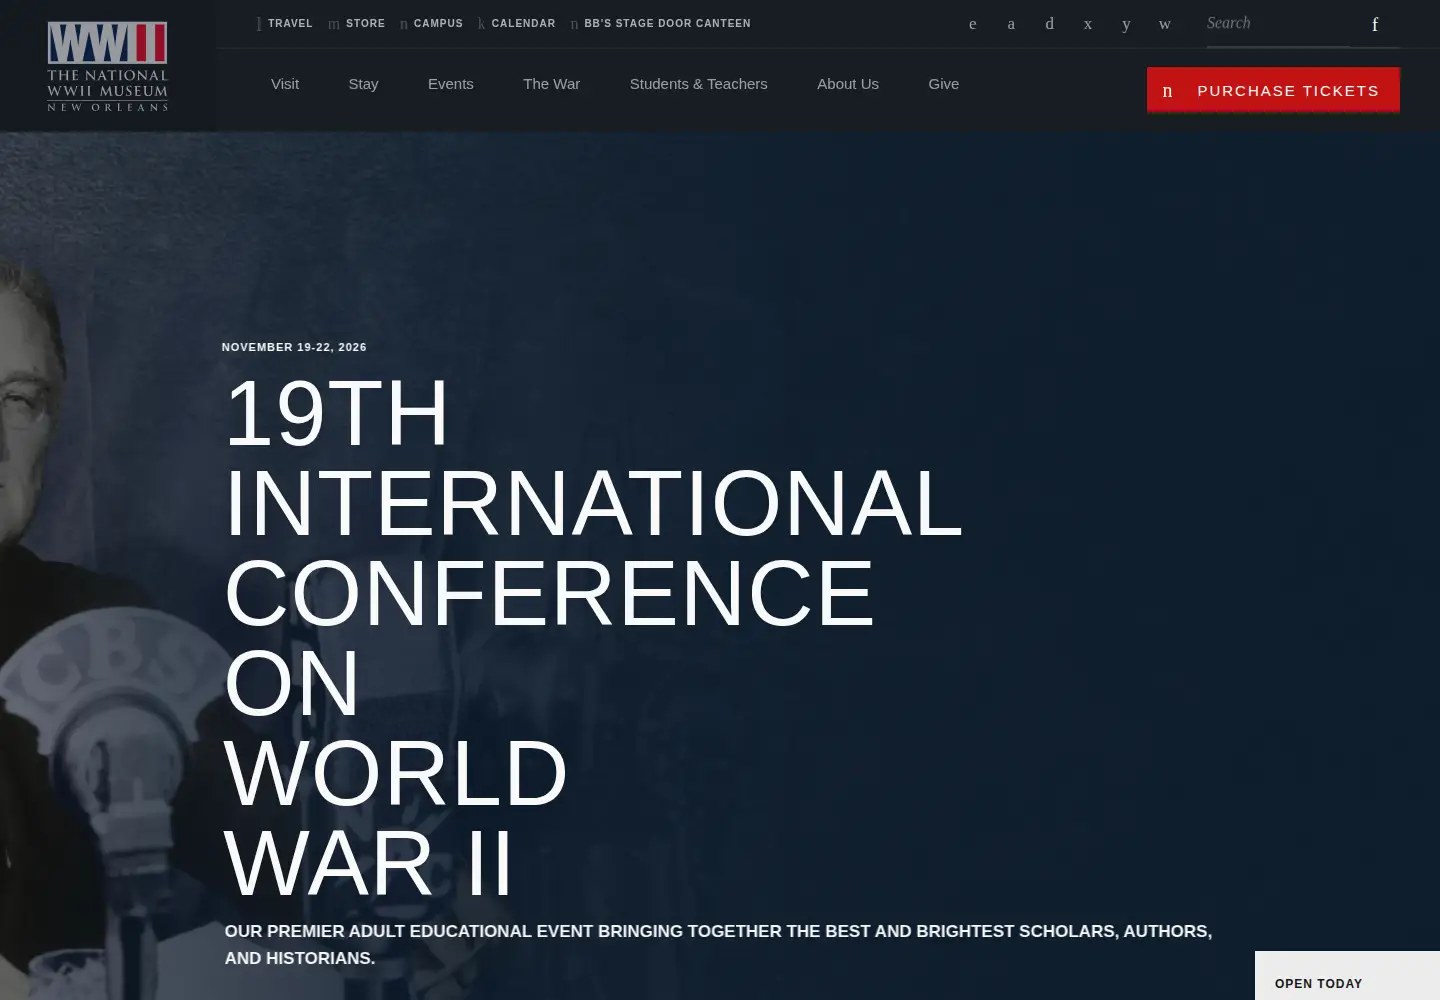Image resolution: width=1440 pixels, height=1000 pixels.
Task: Click the social icon displayed as letter 'x'
Action: coord(1088,24)
